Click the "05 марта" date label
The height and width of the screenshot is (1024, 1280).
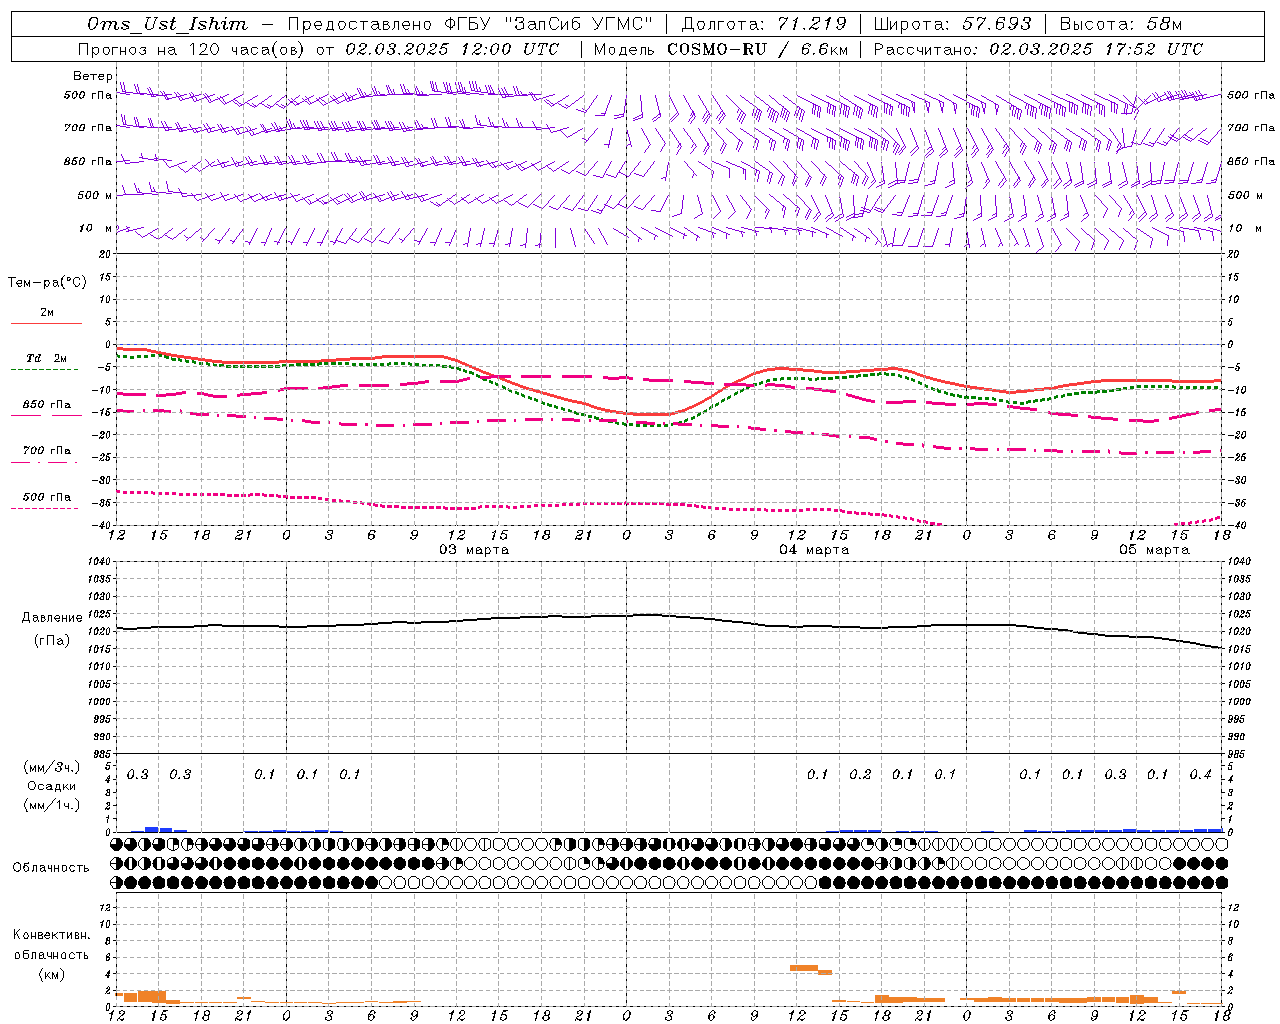1154,550
